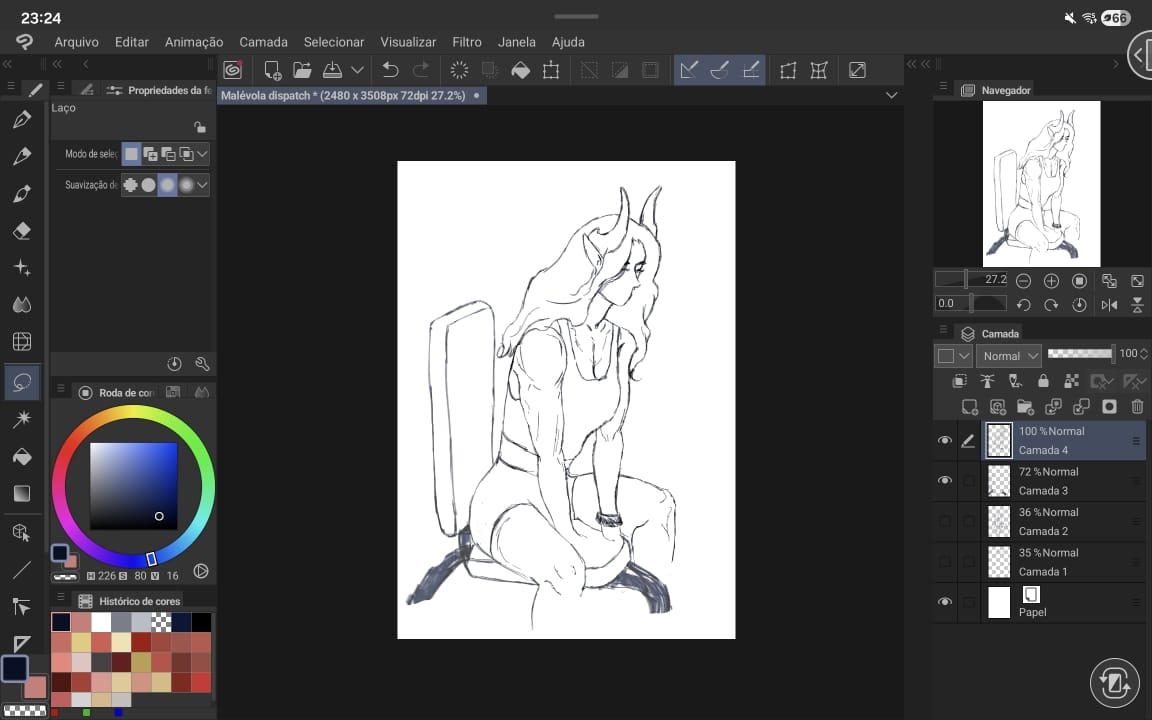Click the Zoom in navigator icon

1051,281
